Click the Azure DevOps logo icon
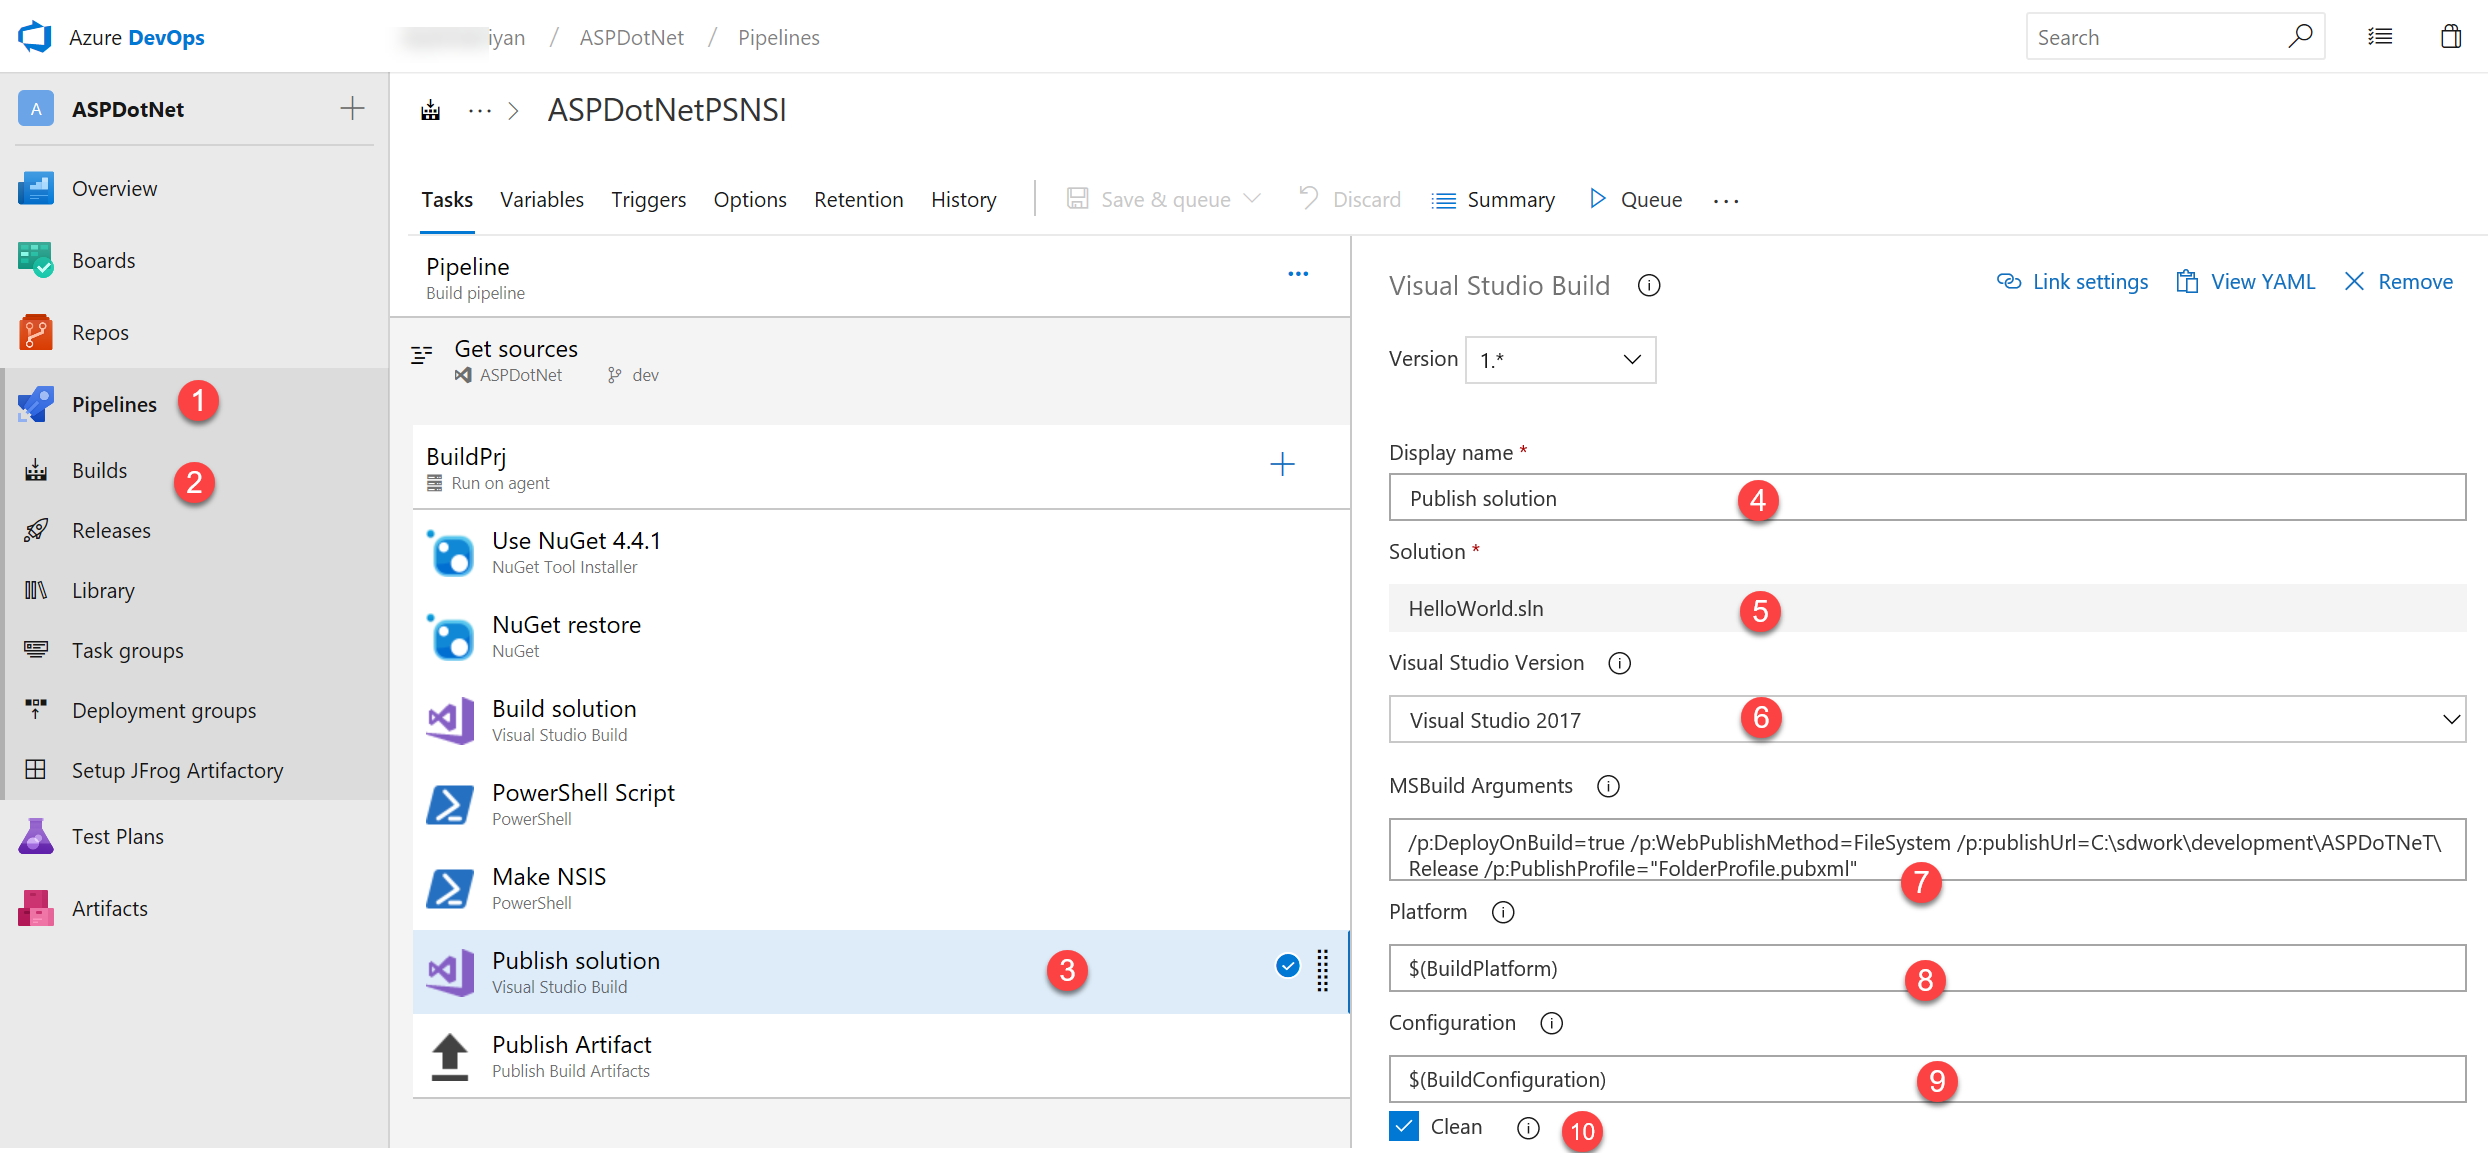This screenshot has width=2488, height=1153. click(x=35, y=37)
